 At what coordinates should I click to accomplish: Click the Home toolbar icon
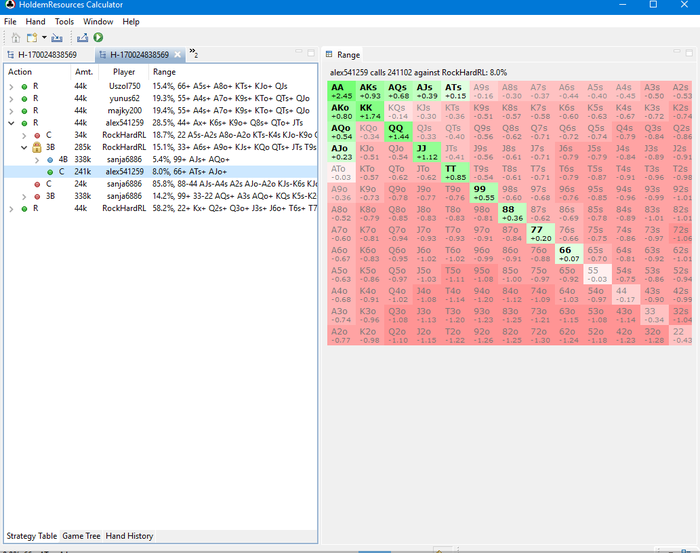(16, 38)
